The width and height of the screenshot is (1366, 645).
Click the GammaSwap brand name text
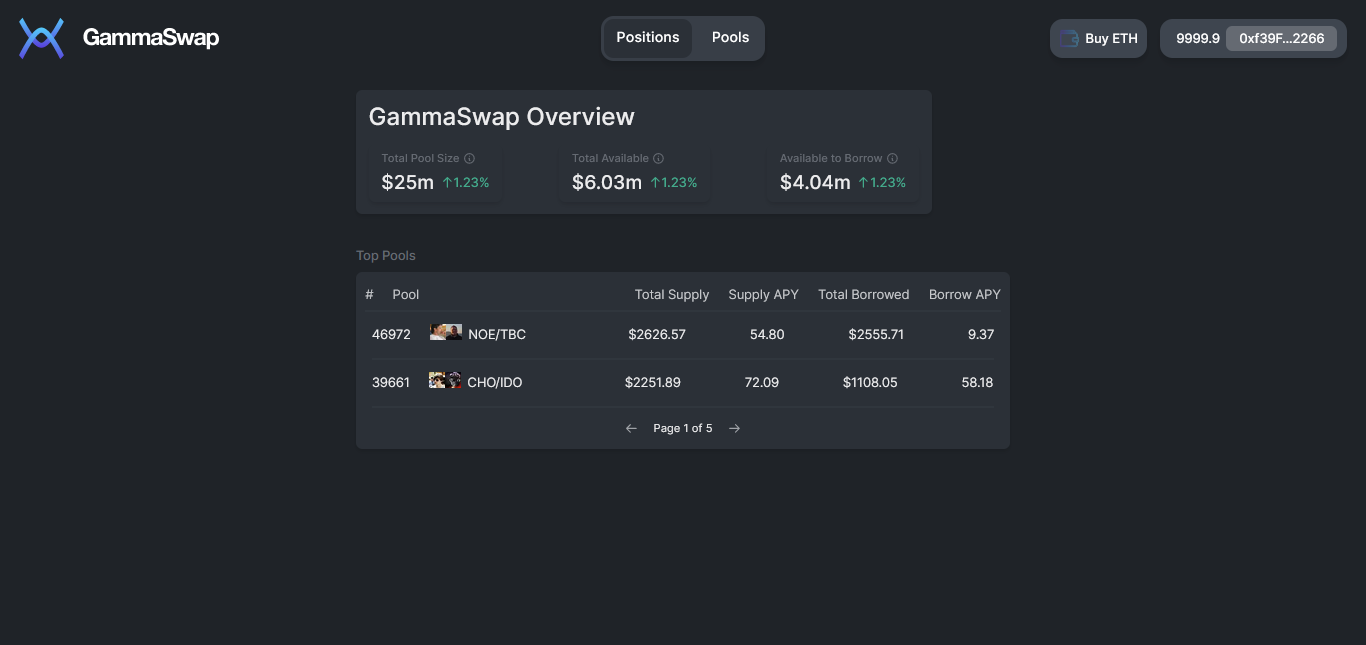click(151, 38)
